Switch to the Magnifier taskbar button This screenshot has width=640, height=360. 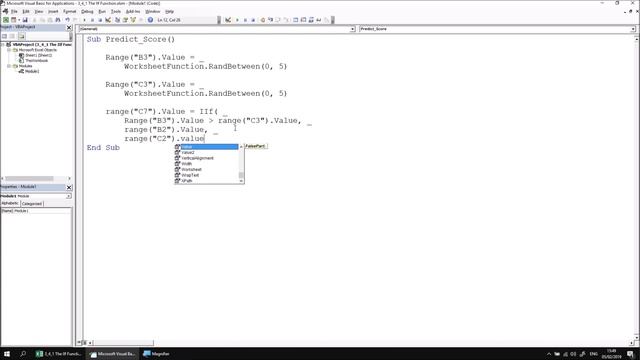tap(156, 354)
